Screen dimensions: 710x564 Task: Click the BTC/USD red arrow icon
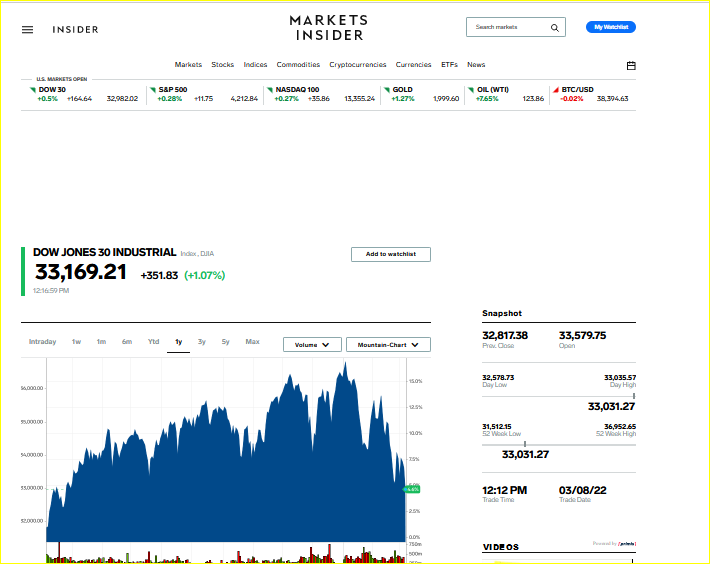pos(556,90)
